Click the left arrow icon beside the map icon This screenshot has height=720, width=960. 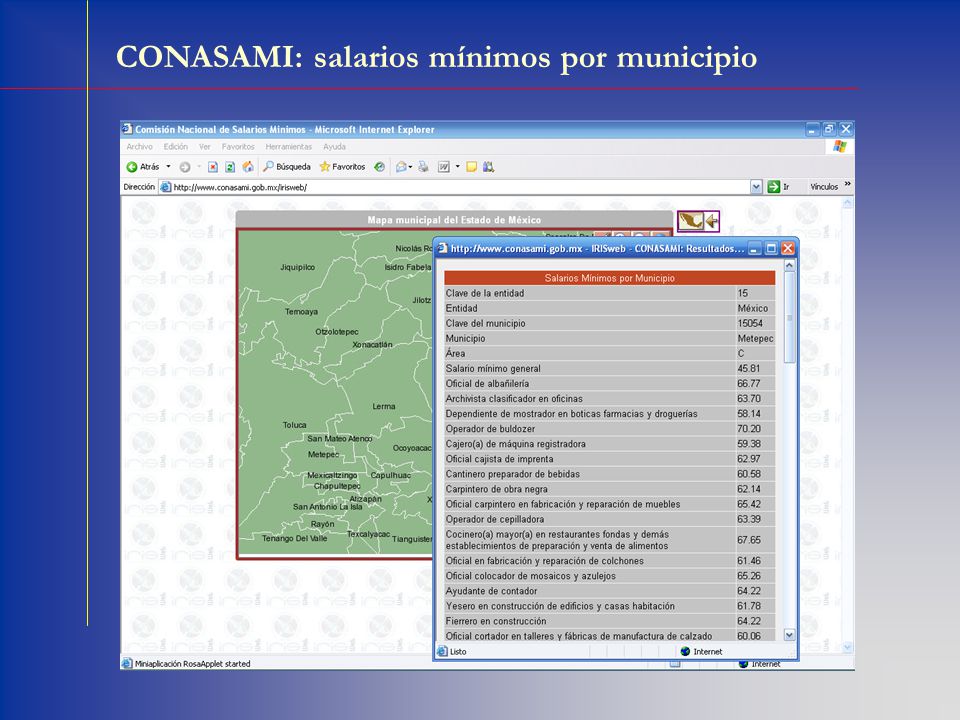[x=712, y=221]
